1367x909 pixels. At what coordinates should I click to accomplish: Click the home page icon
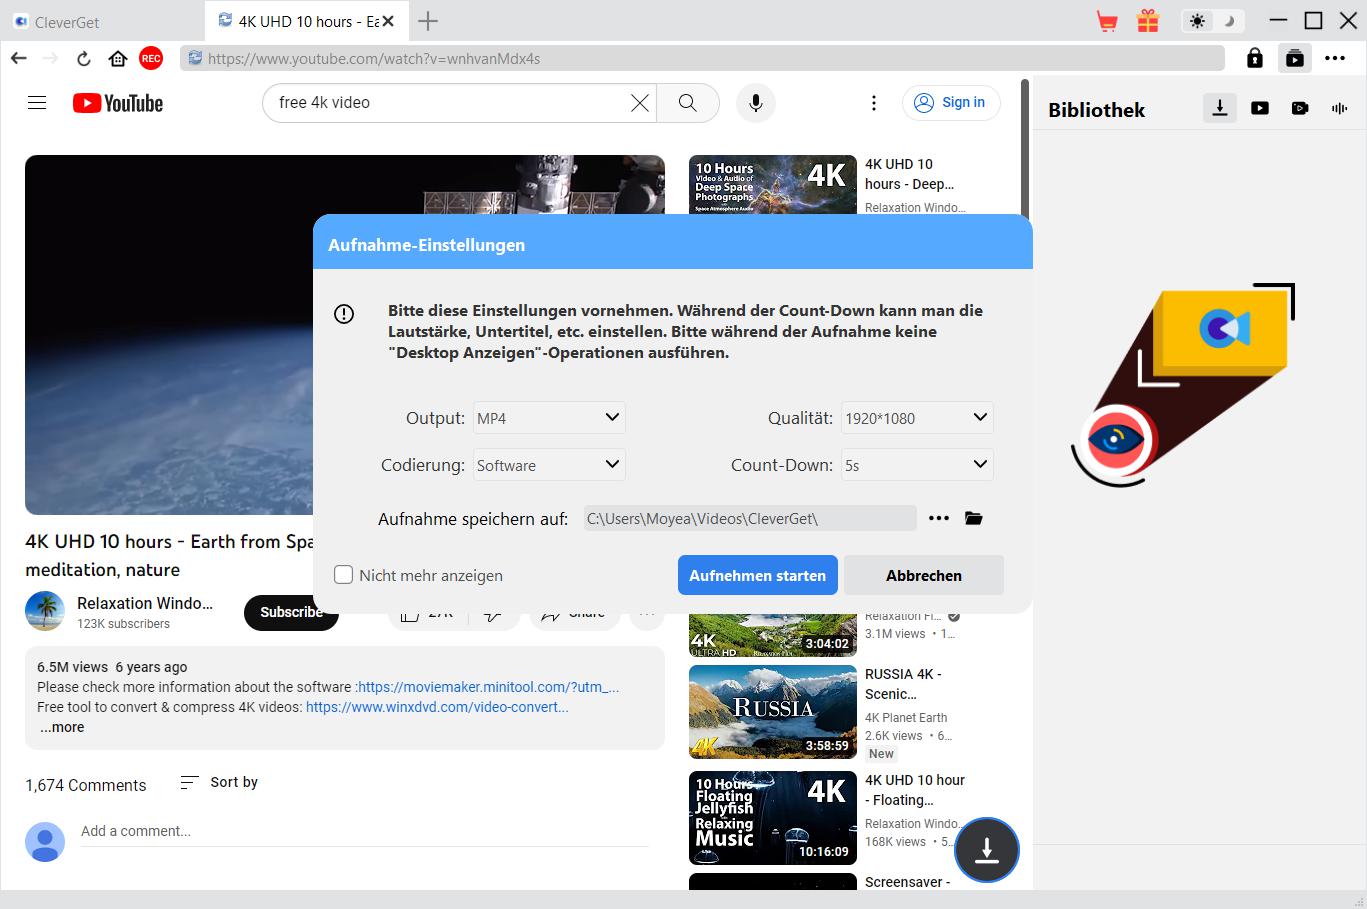(118, 59)
